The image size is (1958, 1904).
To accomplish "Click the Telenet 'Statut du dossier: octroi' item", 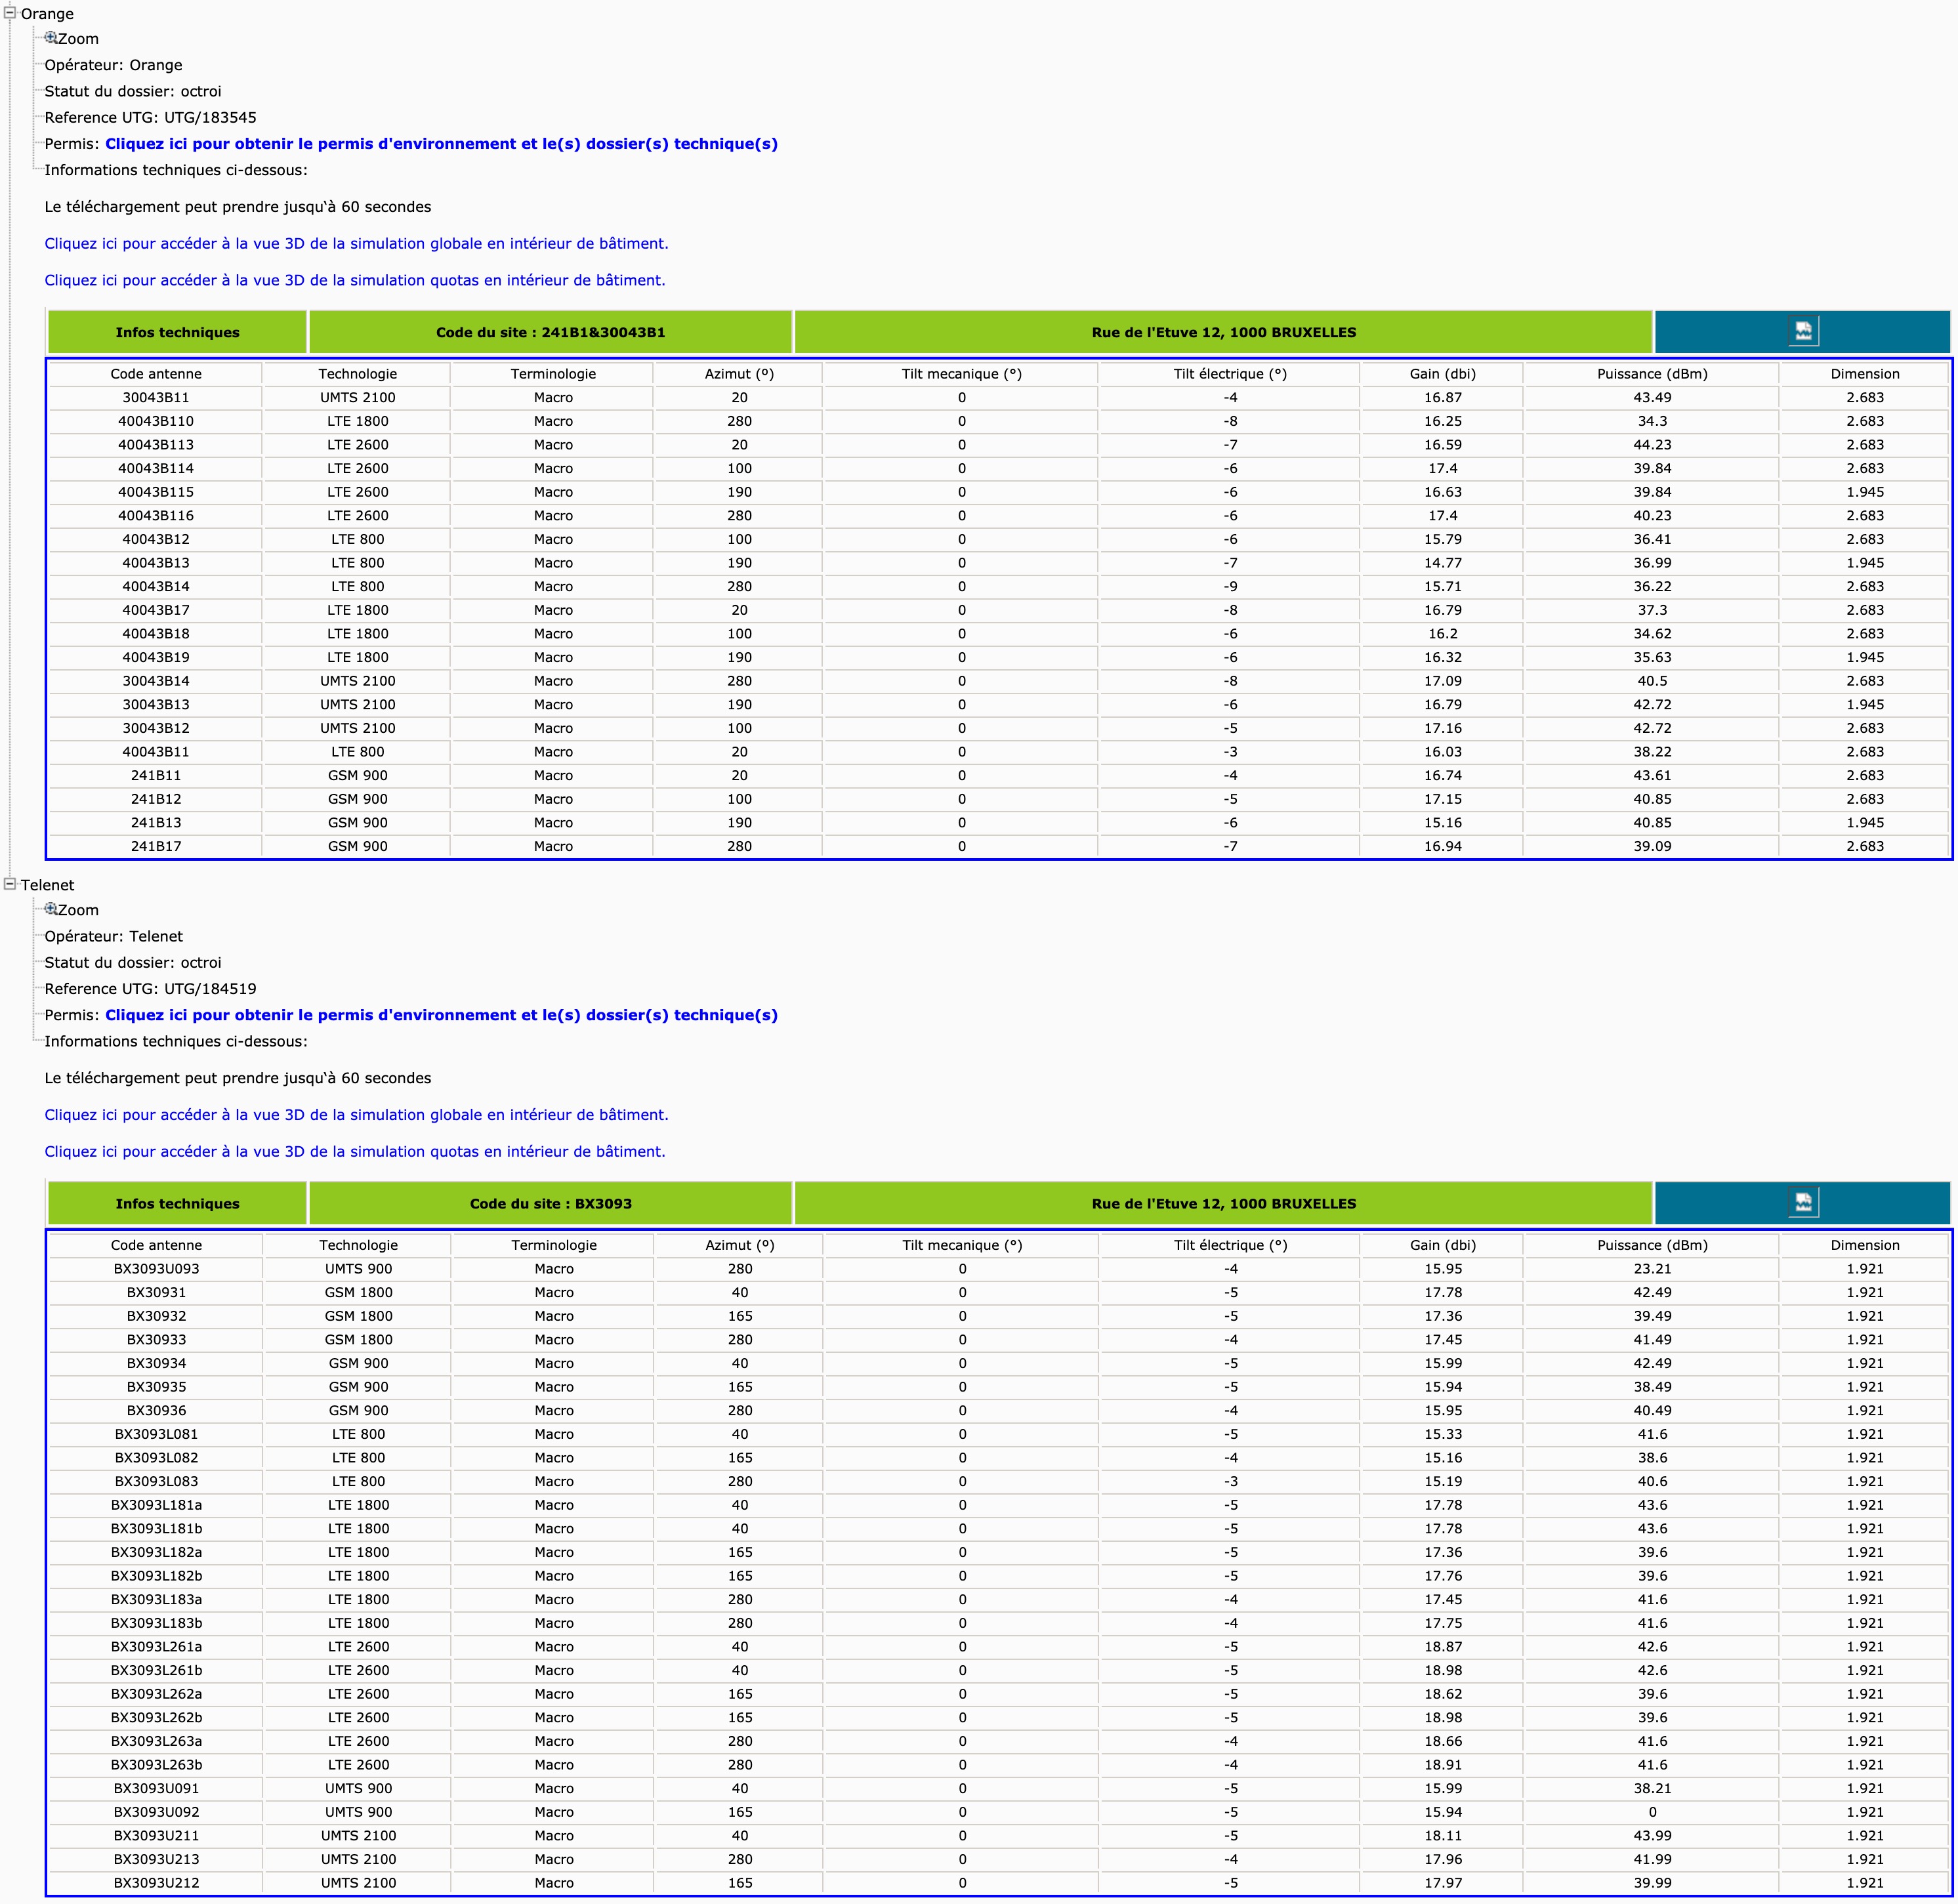I will [x=133, y=962].
